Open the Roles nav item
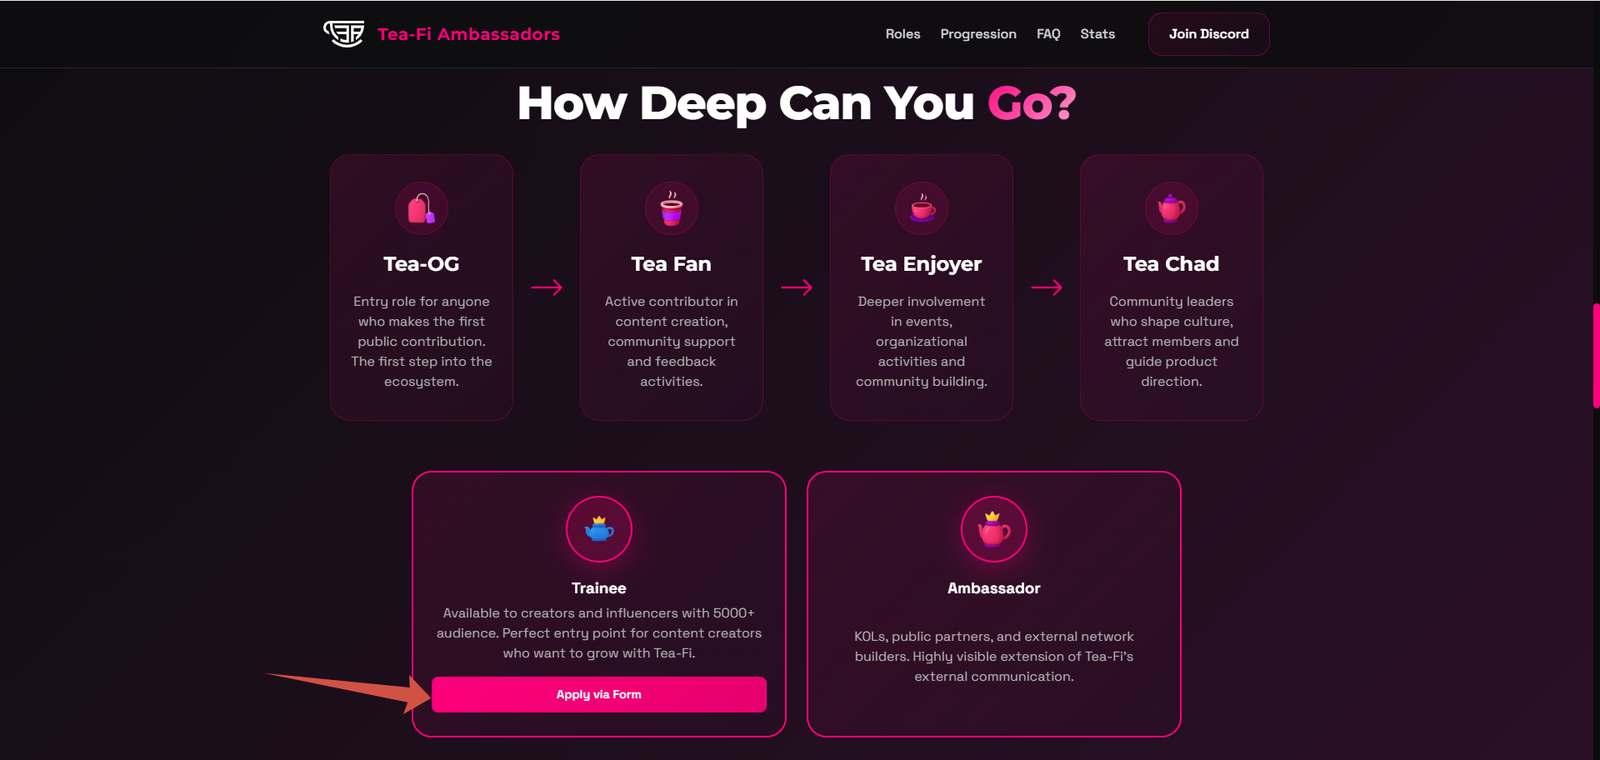The height and width of the screenshot is (760, 1600). 902,34
